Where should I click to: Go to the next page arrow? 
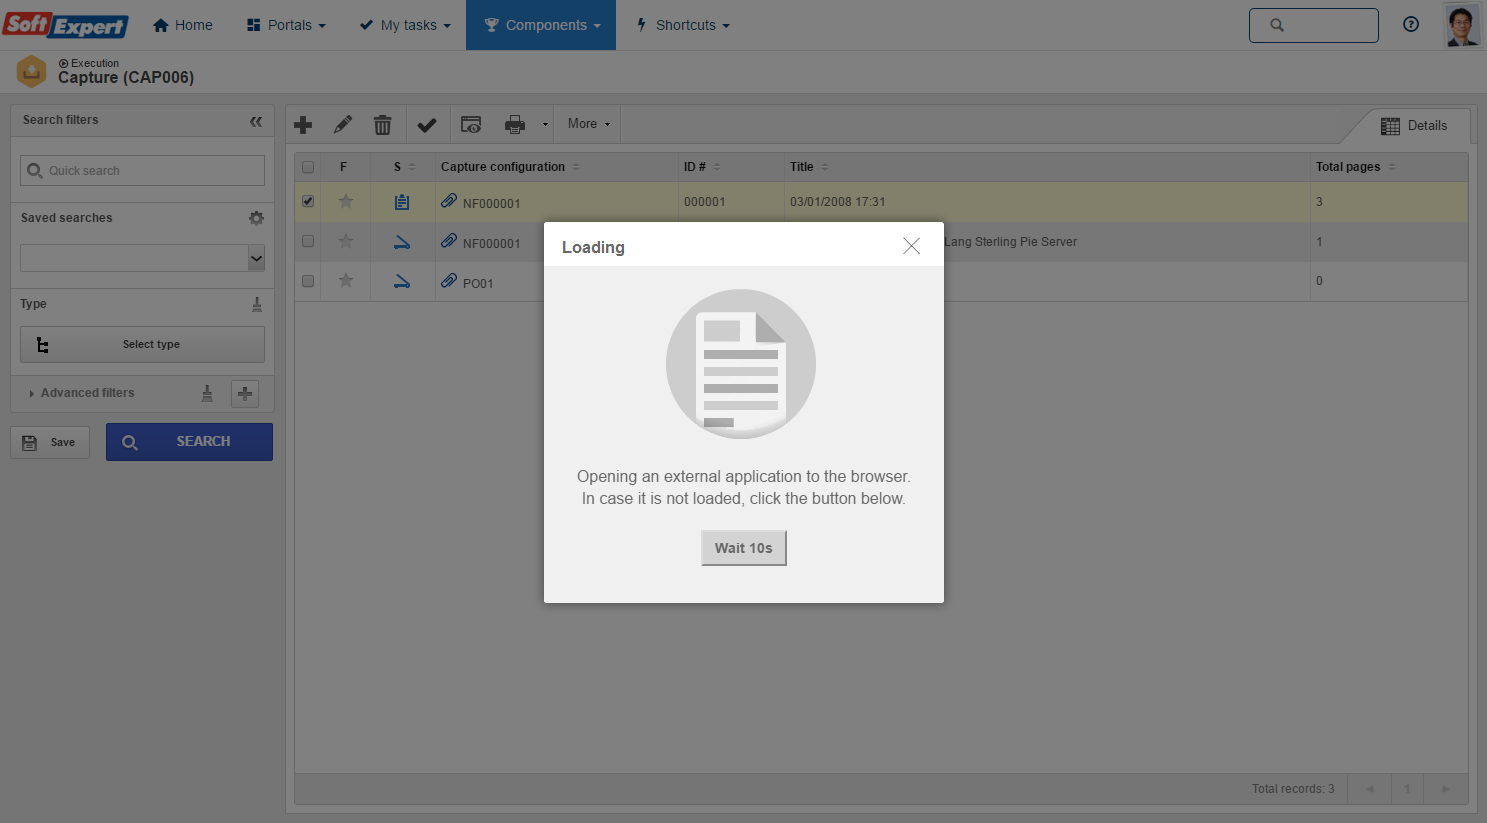[1445, 789]
